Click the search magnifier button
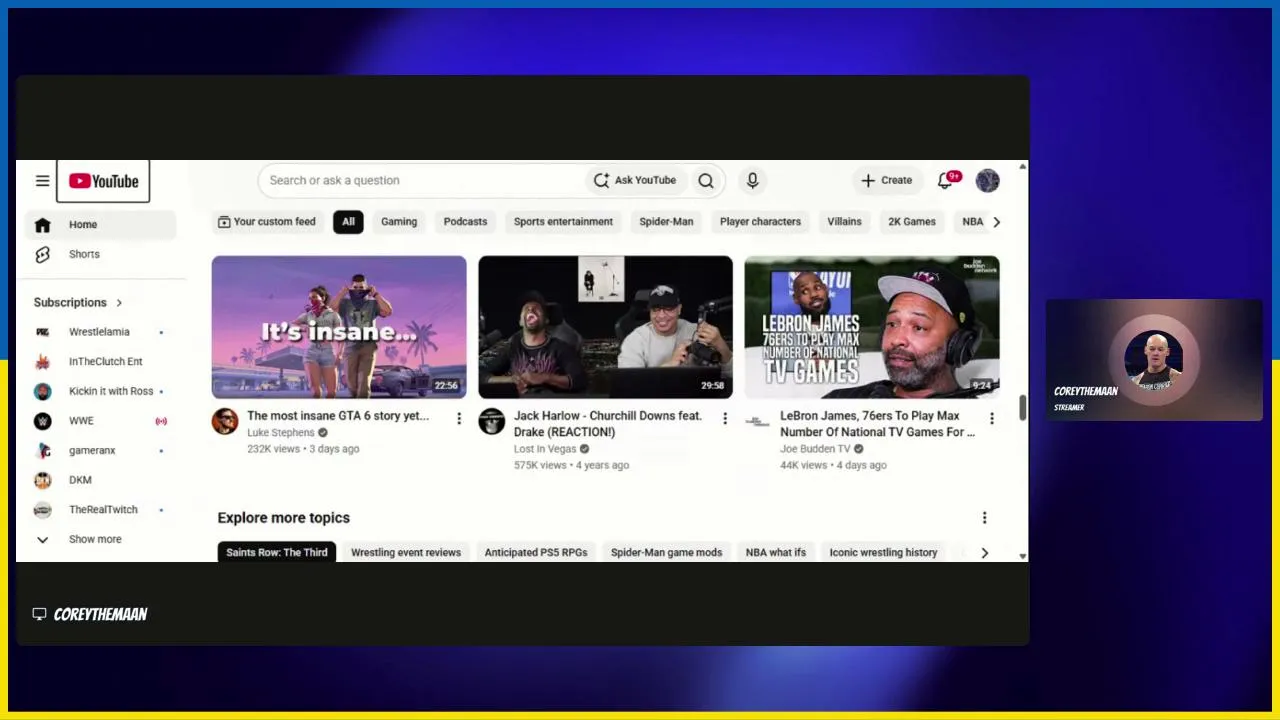 (x=706, y=181)
